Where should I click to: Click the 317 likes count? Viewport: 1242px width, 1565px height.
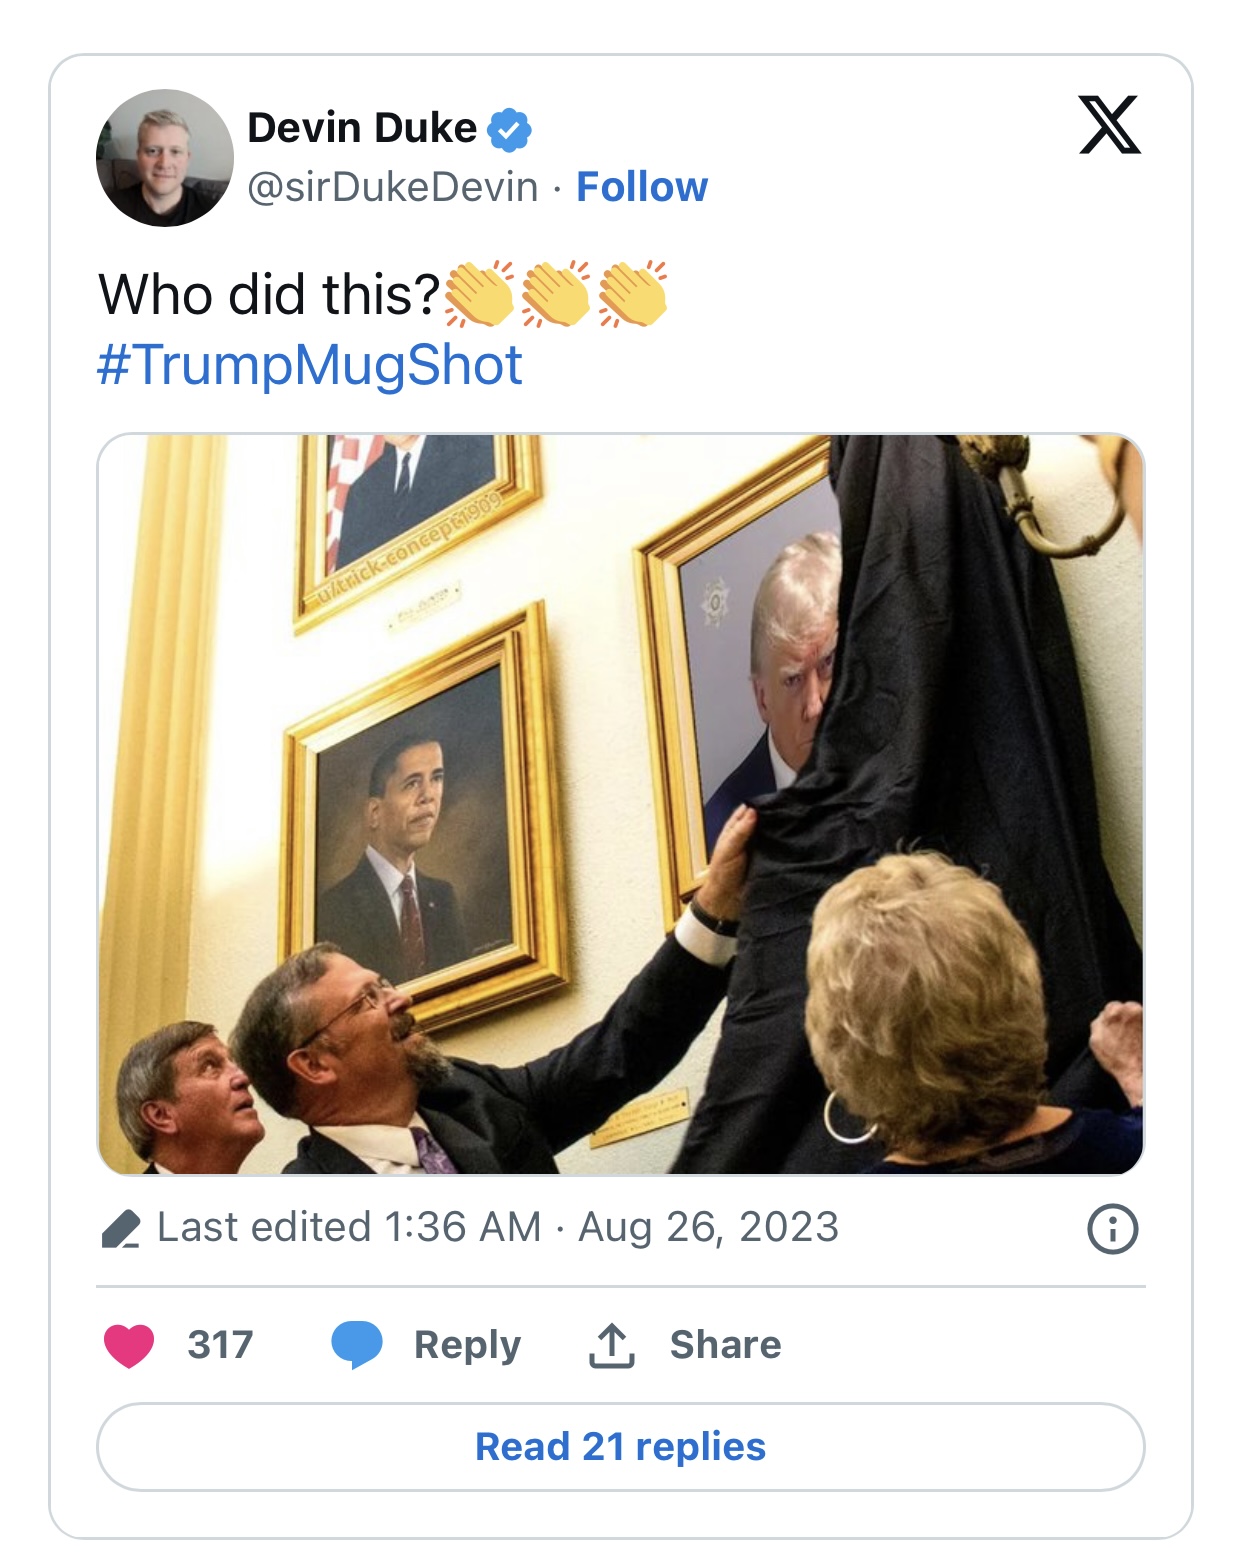(x=220, y=1345)
